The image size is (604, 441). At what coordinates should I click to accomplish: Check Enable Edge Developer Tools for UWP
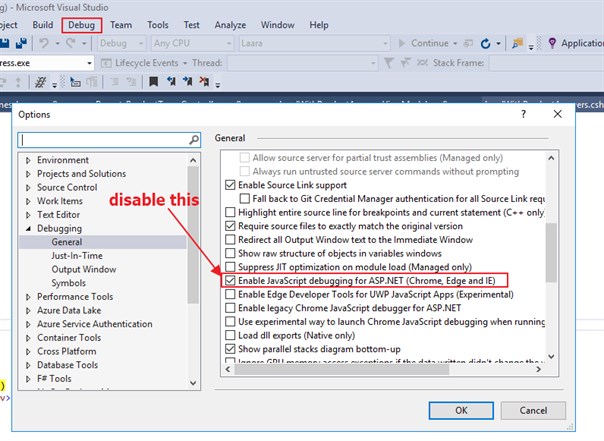click(230, 294)
